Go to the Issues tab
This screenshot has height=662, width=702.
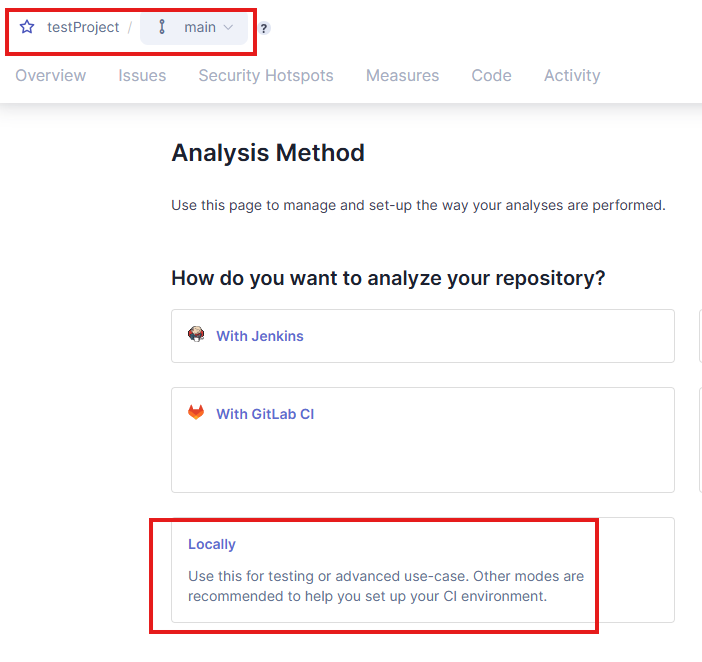[x=142, y=76]
